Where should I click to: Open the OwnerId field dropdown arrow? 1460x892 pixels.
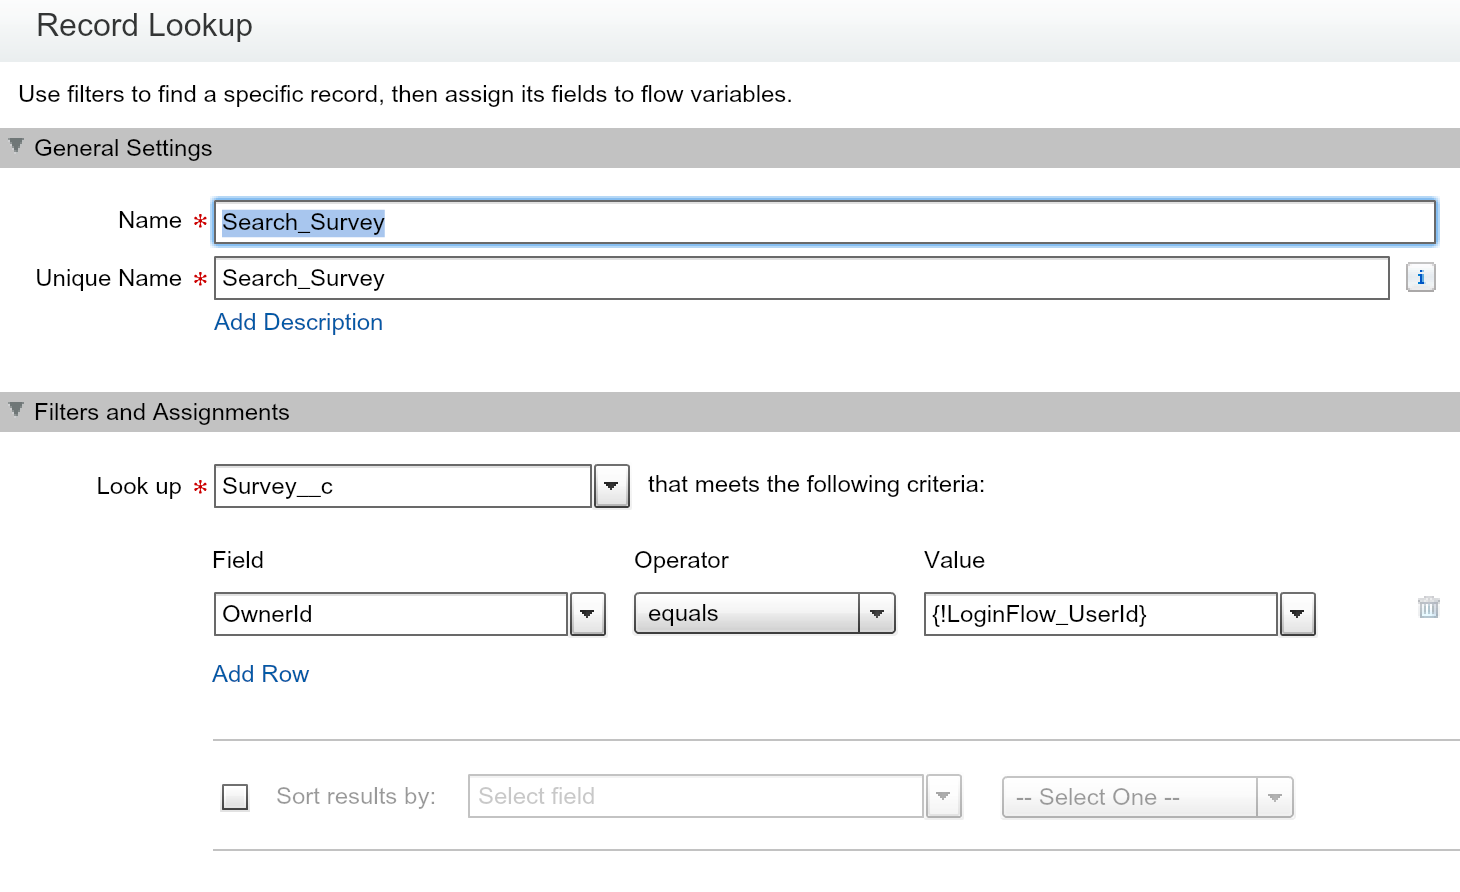[587, 614]
